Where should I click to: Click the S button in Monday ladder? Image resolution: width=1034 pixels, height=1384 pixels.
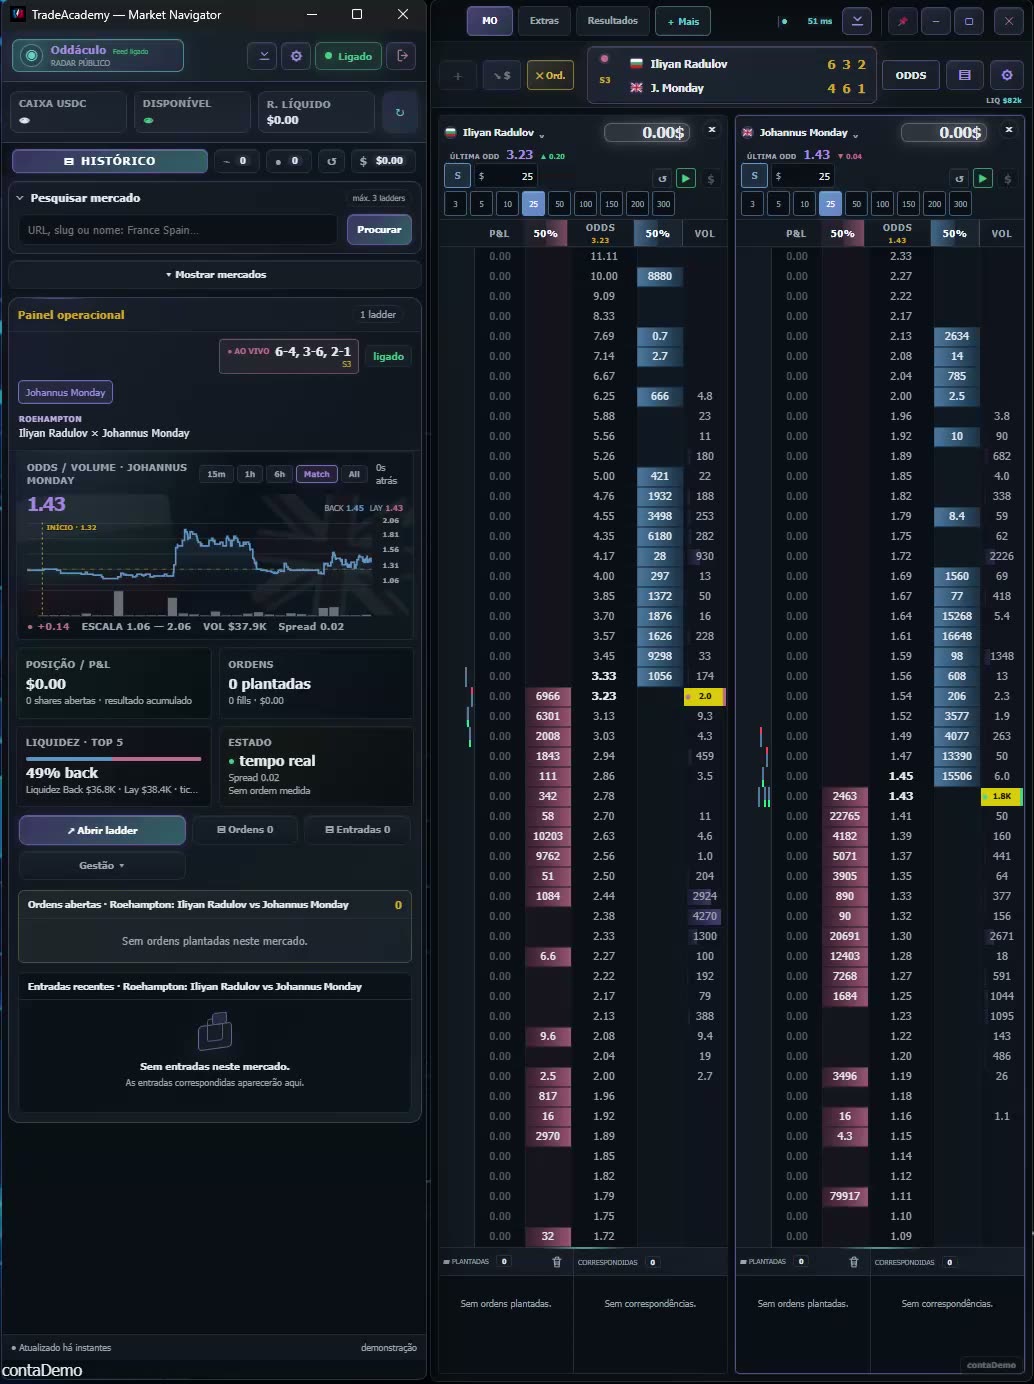pos(754,176)
